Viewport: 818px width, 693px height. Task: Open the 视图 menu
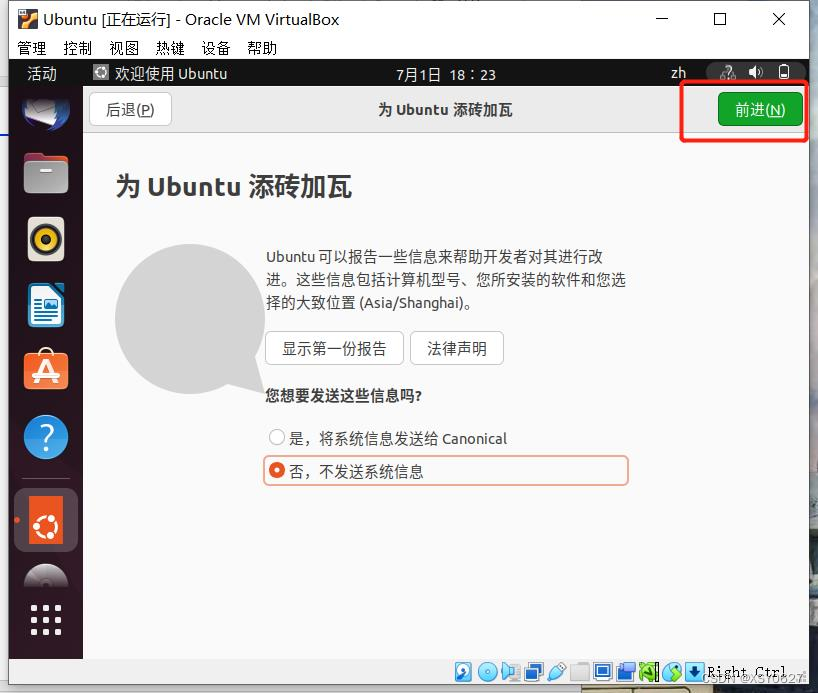[124, 48]
